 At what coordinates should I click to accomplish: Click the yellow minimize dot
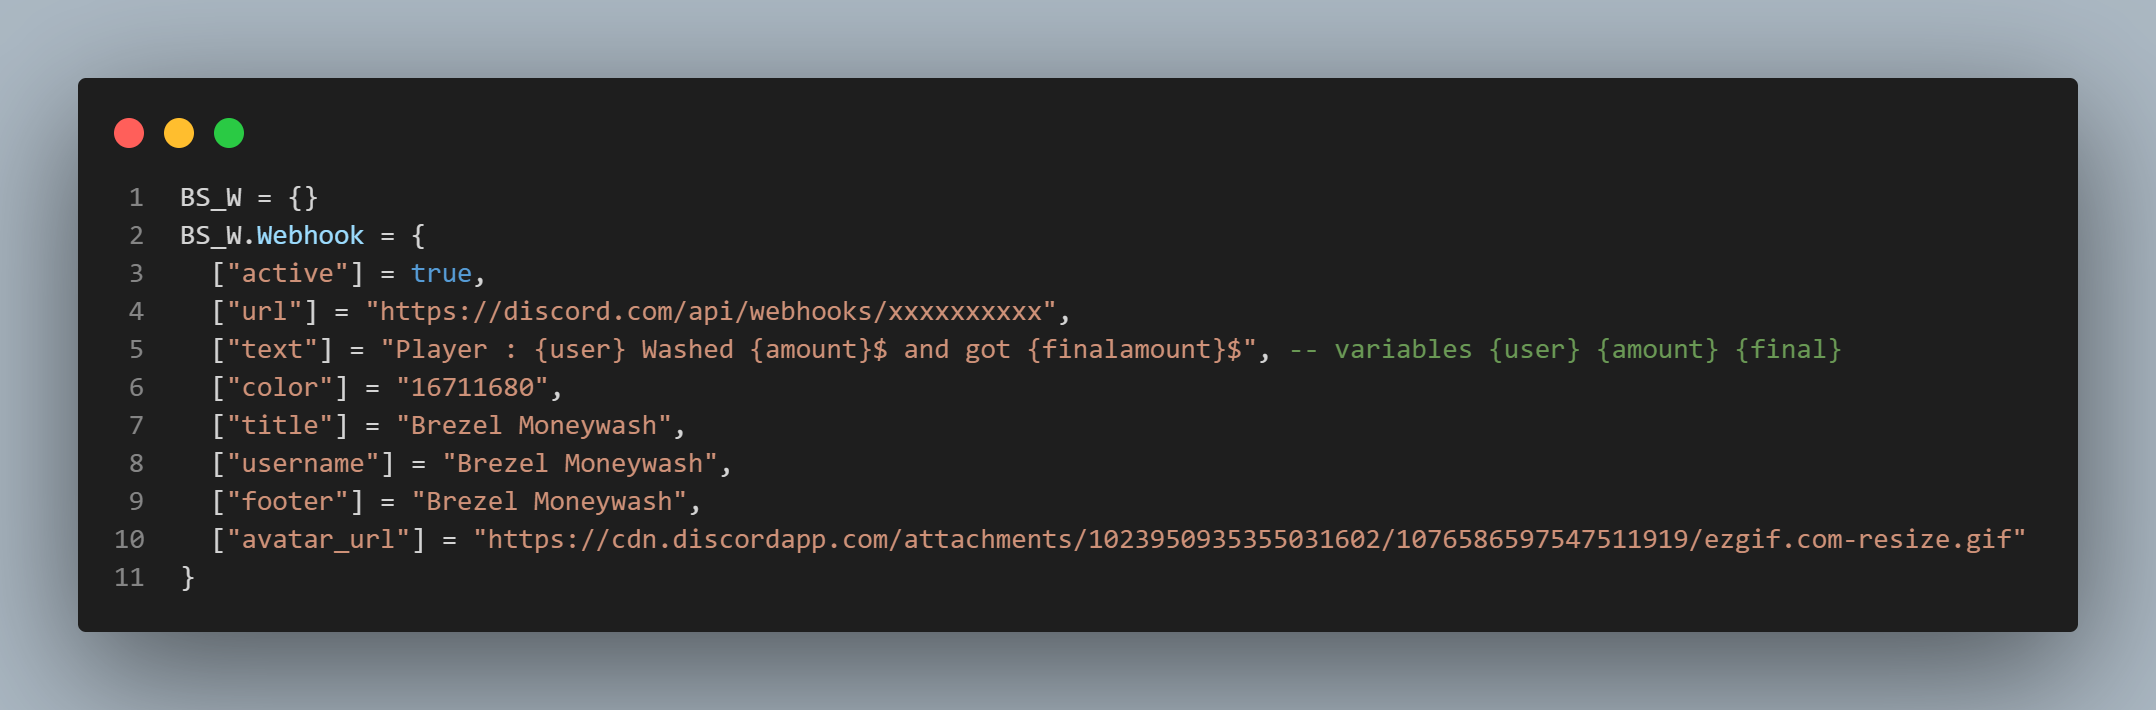tap(179, 133)
